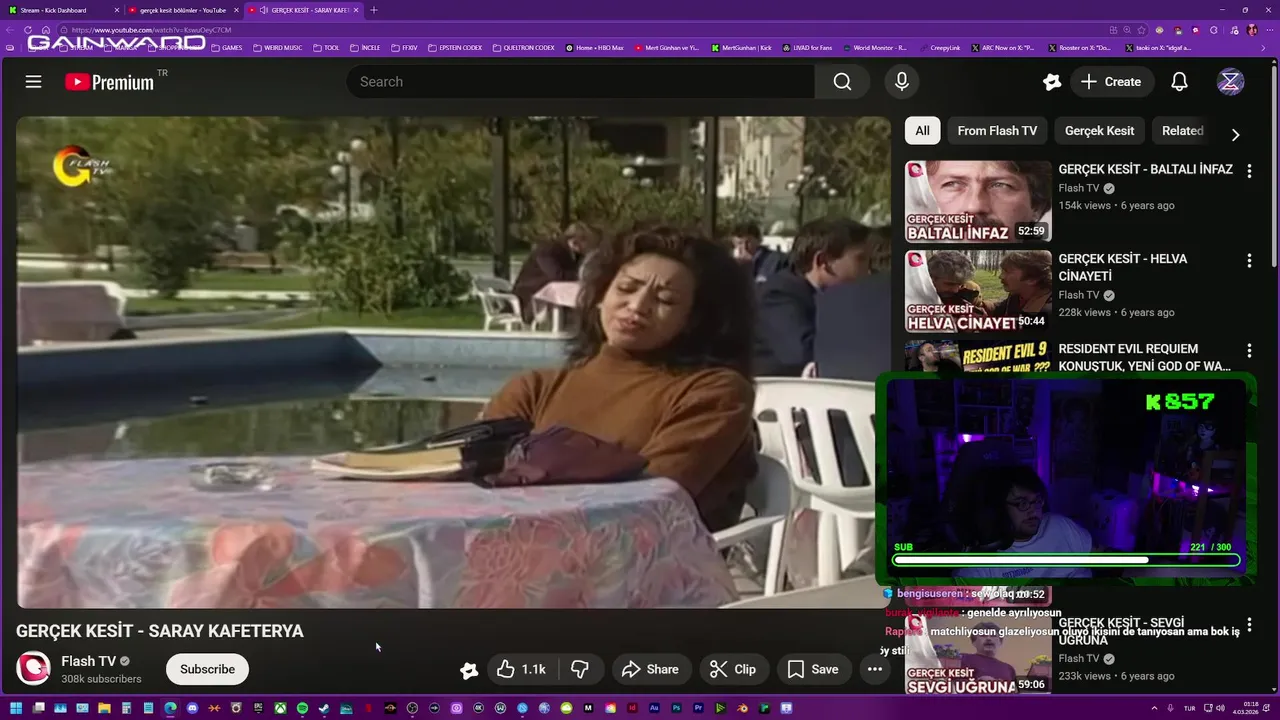Open CreepyLink bookmark

point(940,47)
